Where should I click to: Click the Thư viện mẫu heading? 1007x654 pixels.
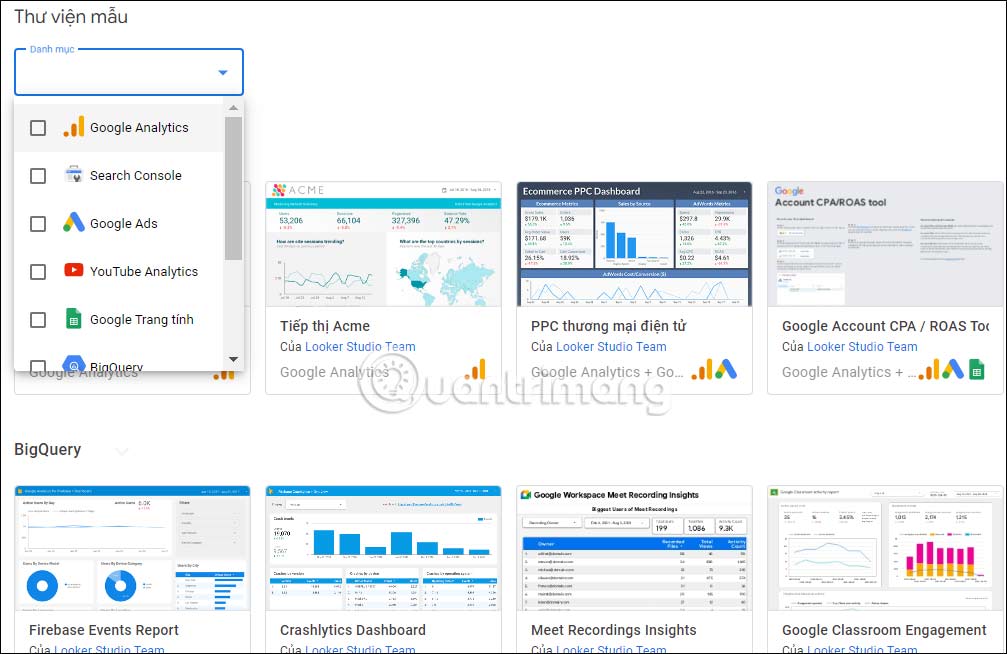71,17
